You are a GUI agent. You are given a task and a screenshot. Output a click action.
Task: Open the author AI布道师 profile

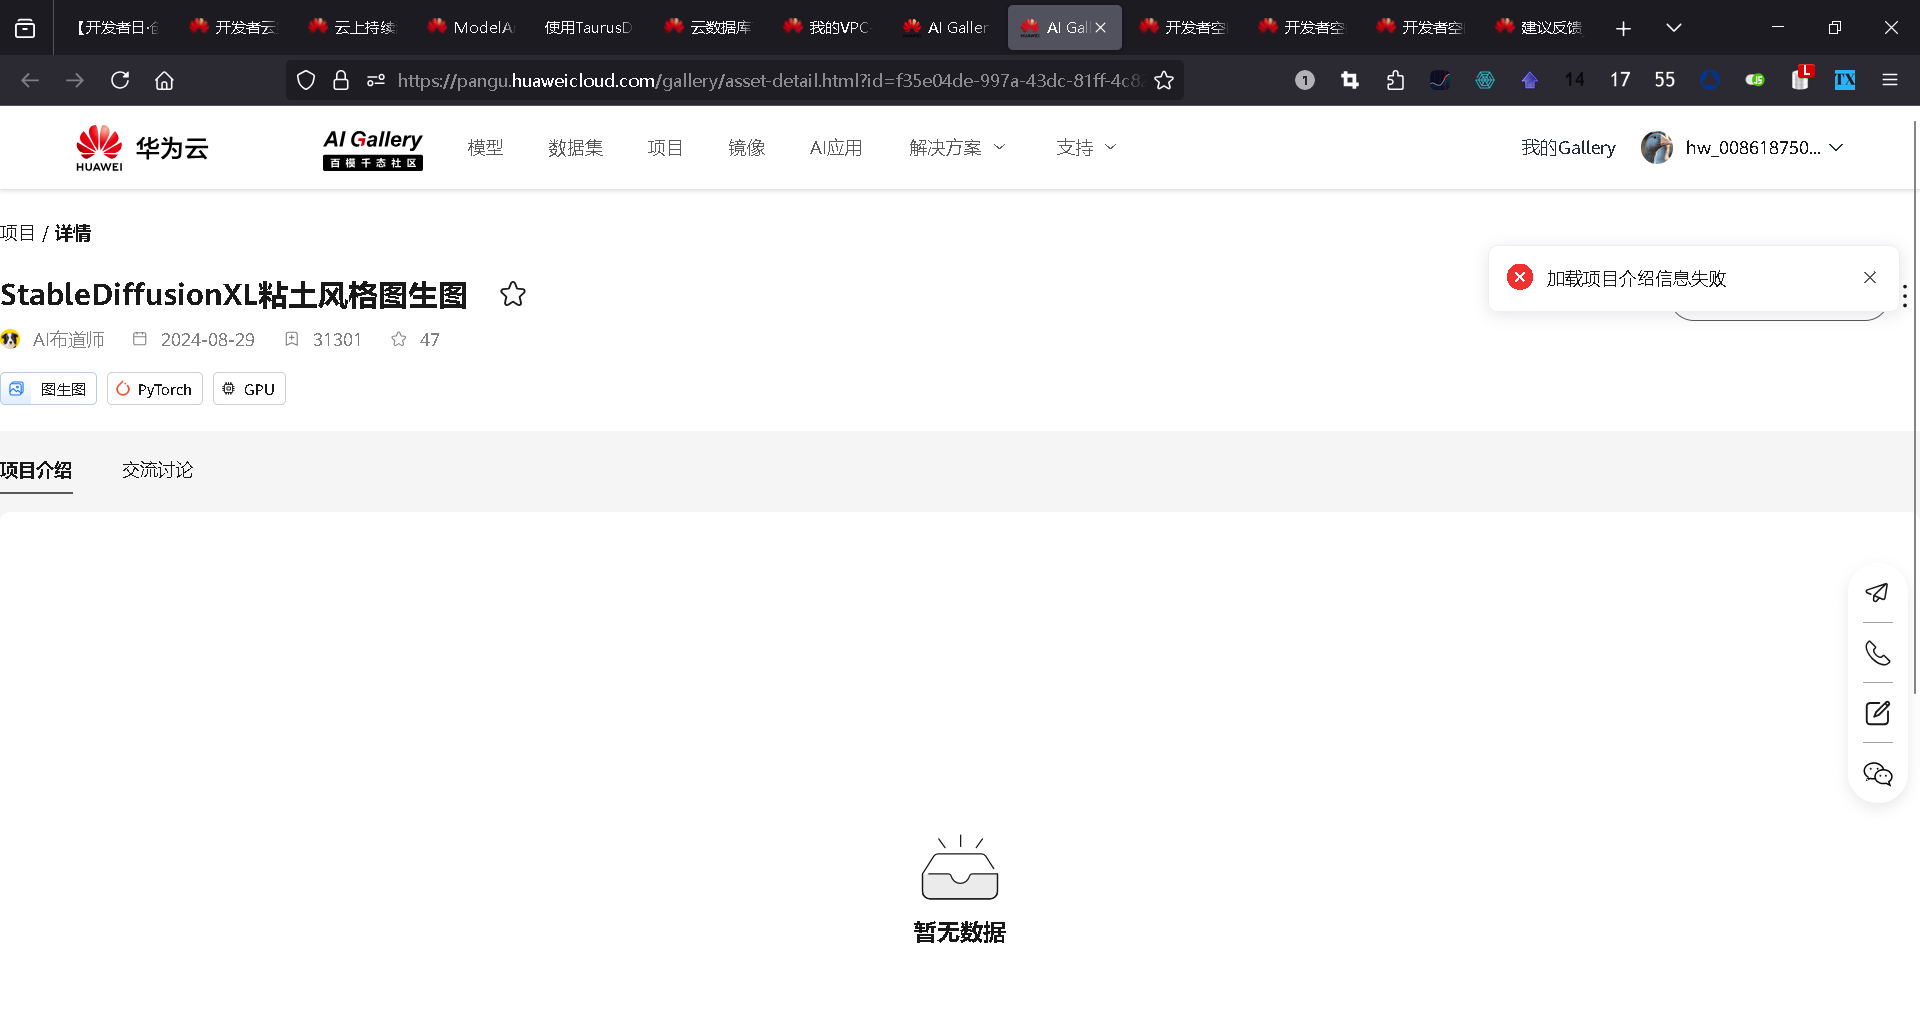click(68, 340)
